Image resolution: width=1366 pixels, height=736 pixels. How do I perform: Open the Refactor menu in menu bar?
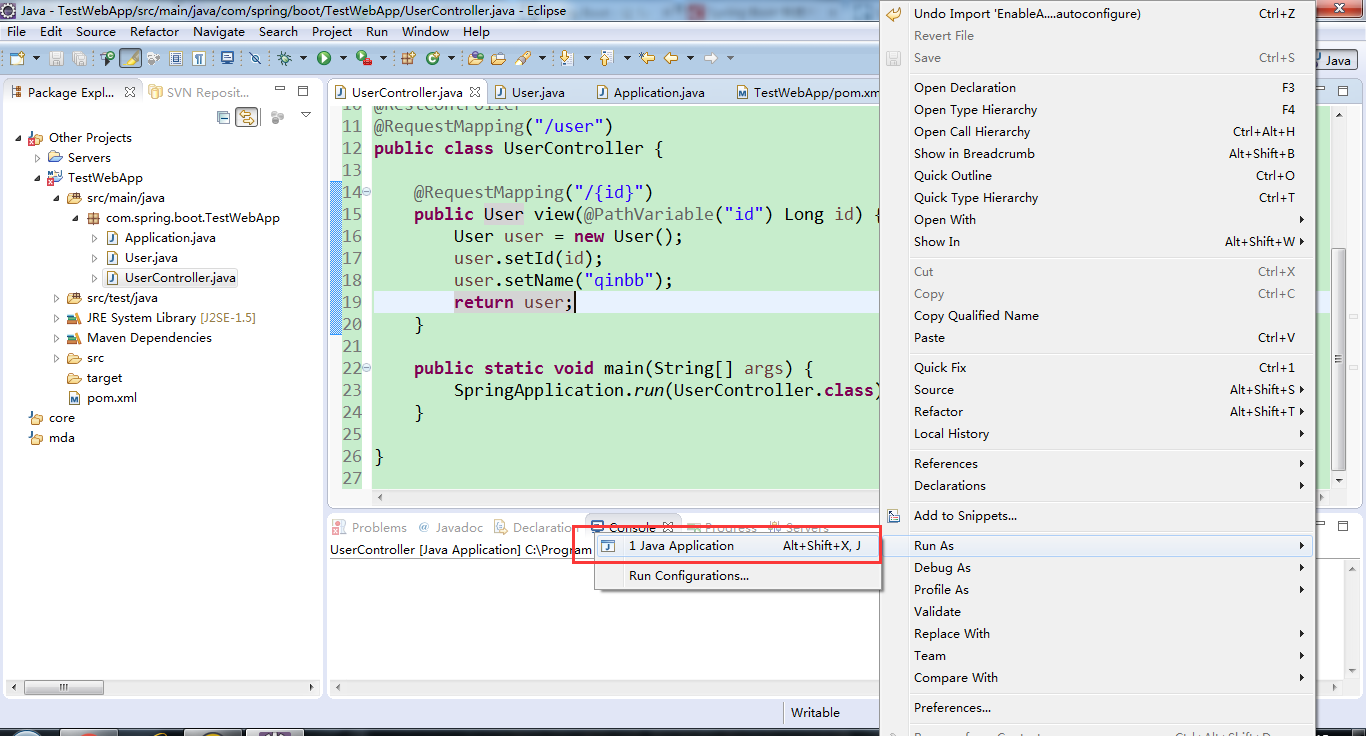[154, 32]
